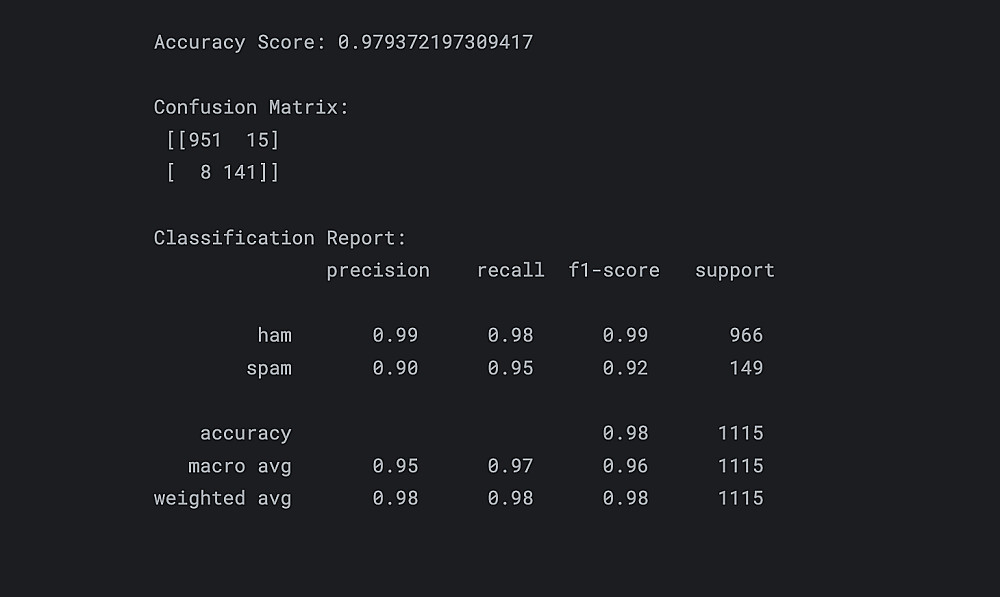Image resolution: width=1000 pixels, height=597 pixels.
Task: Click the precision column header
Action: tap(378, 270)
